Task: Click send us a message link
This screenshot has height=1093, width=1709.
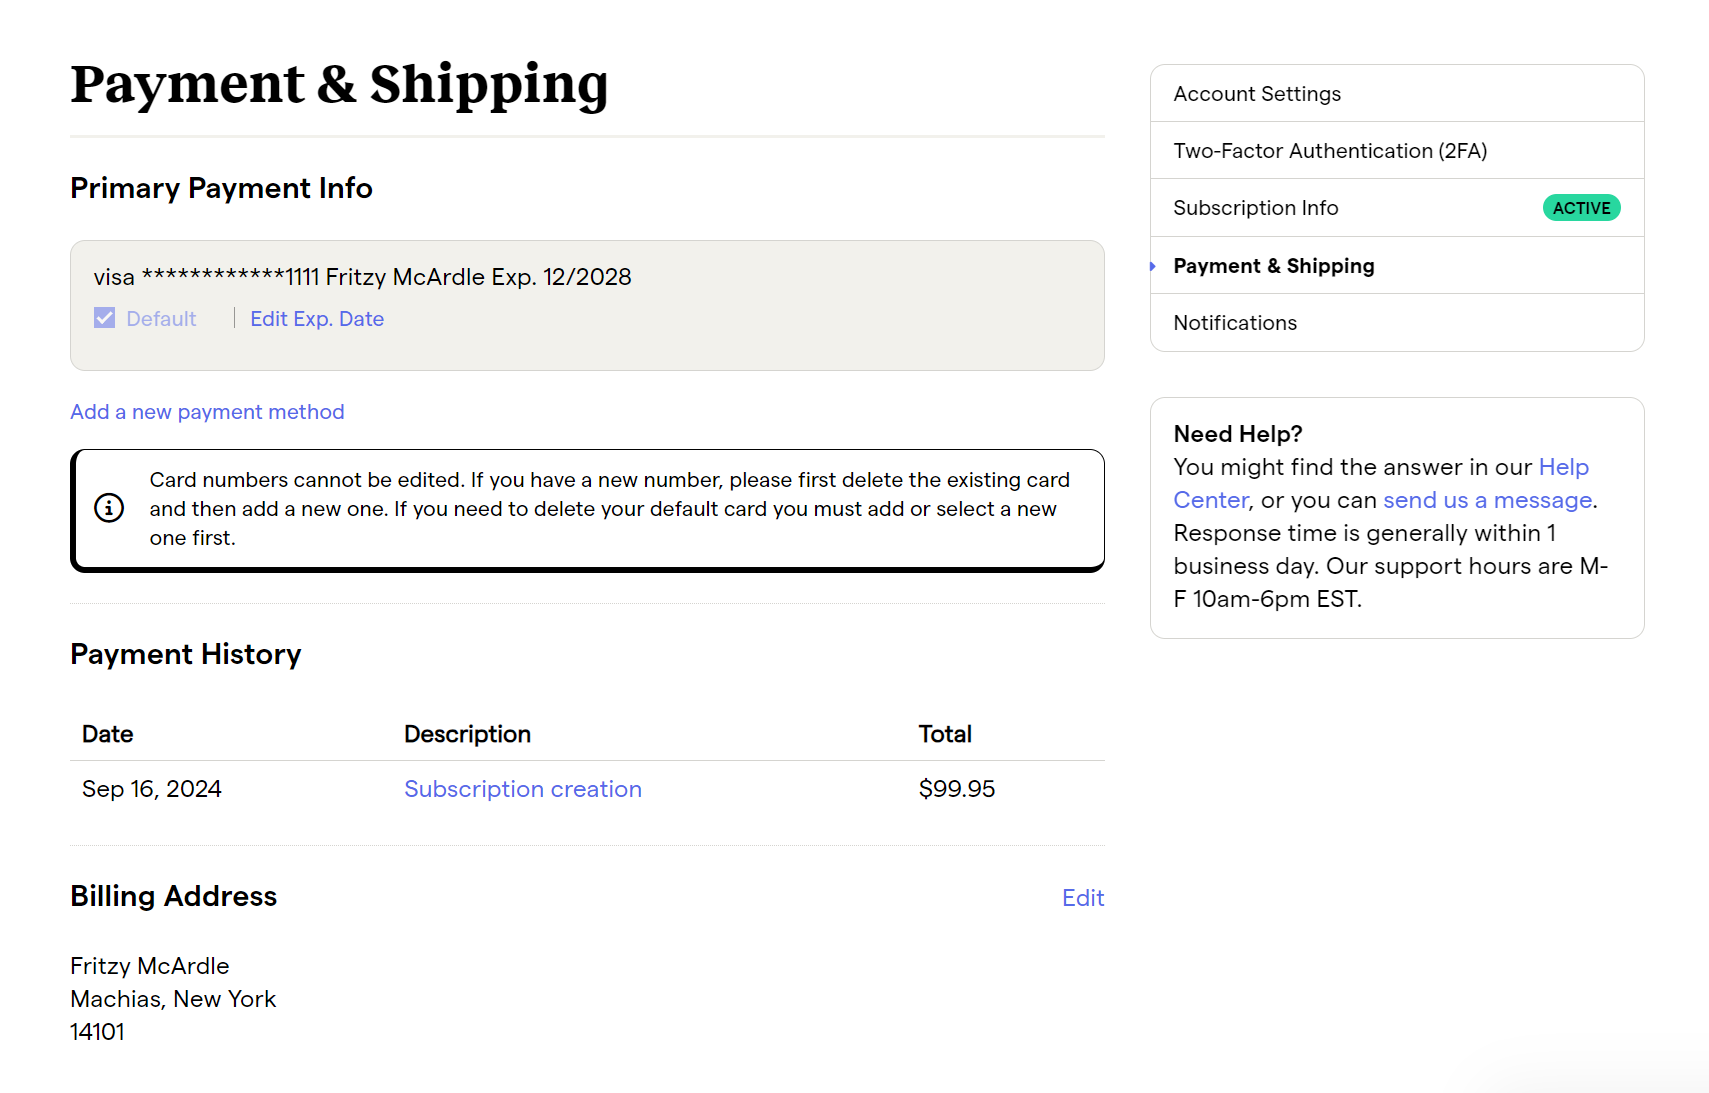Action: tap(1487, 500)
